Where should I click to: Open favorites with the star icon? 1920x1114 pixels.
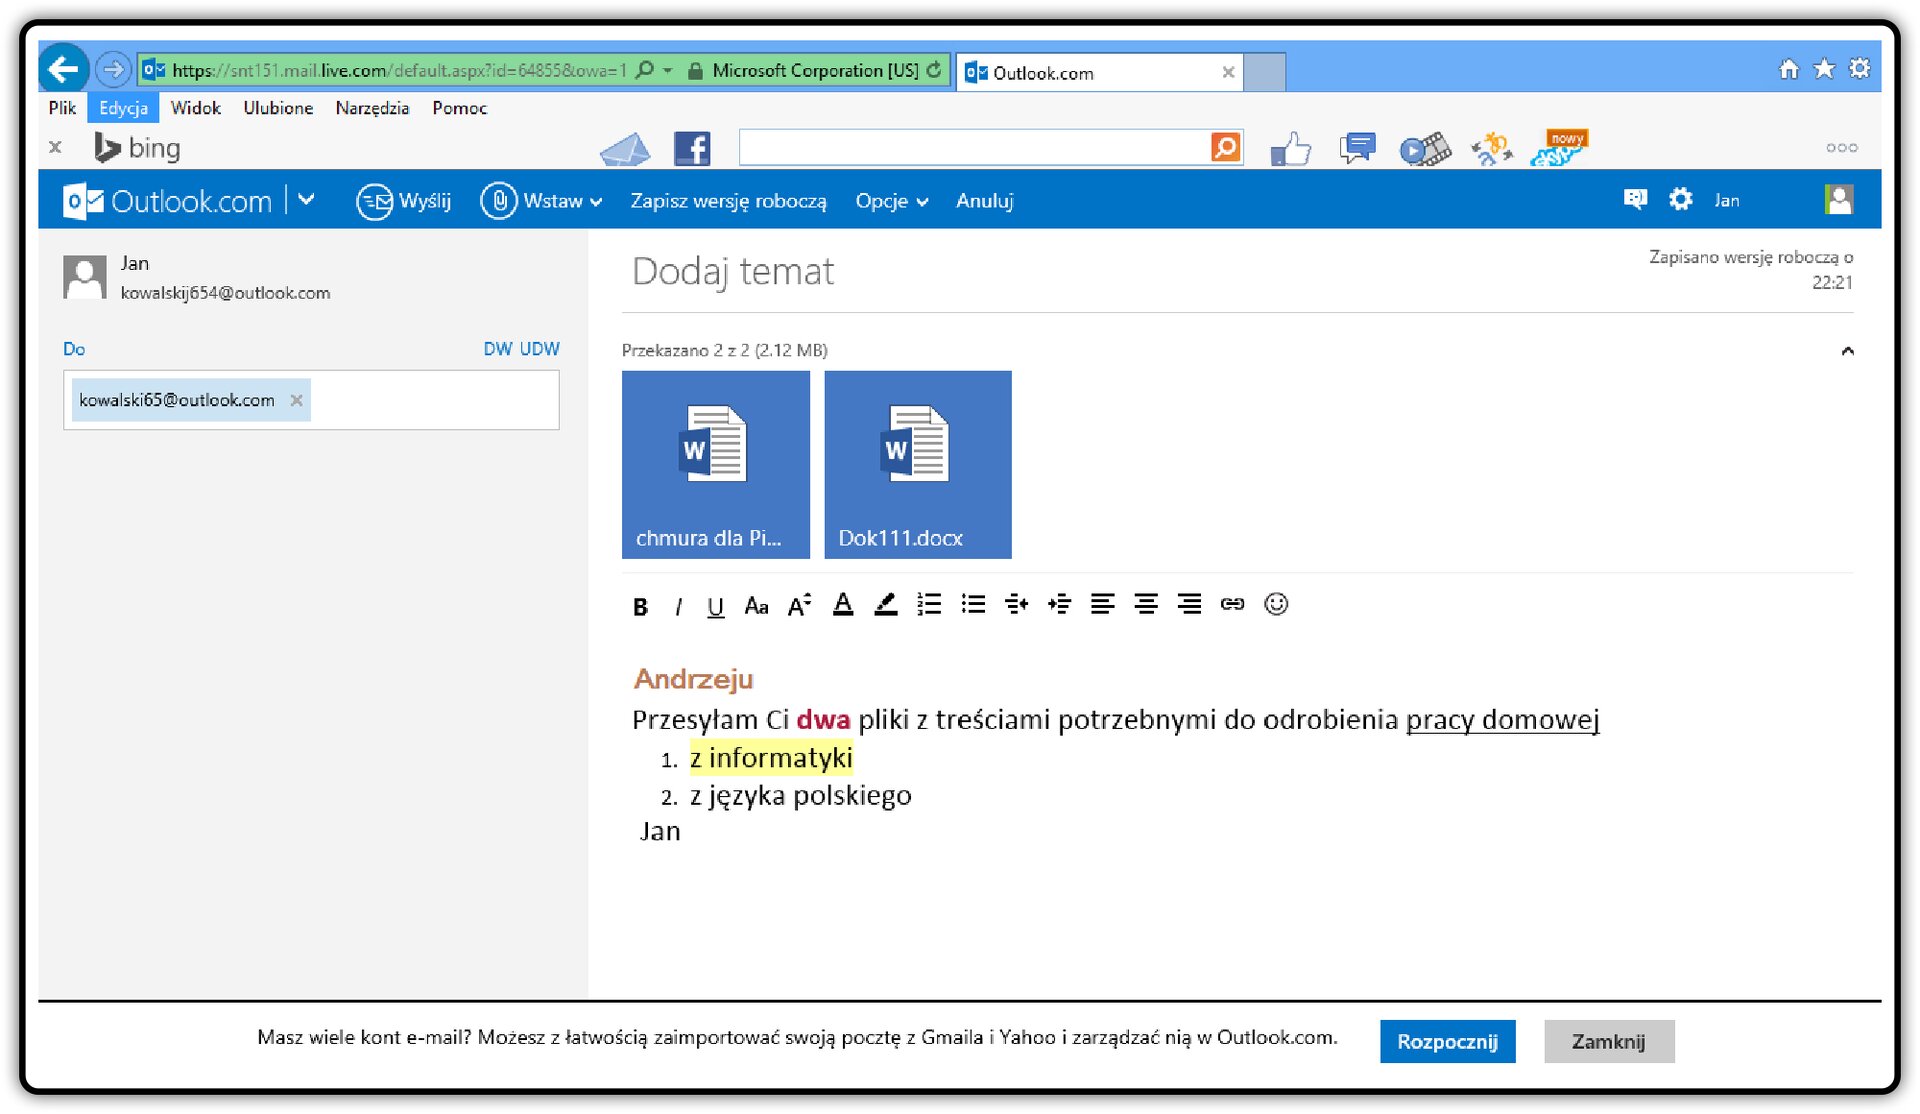tap(1824, 68)
